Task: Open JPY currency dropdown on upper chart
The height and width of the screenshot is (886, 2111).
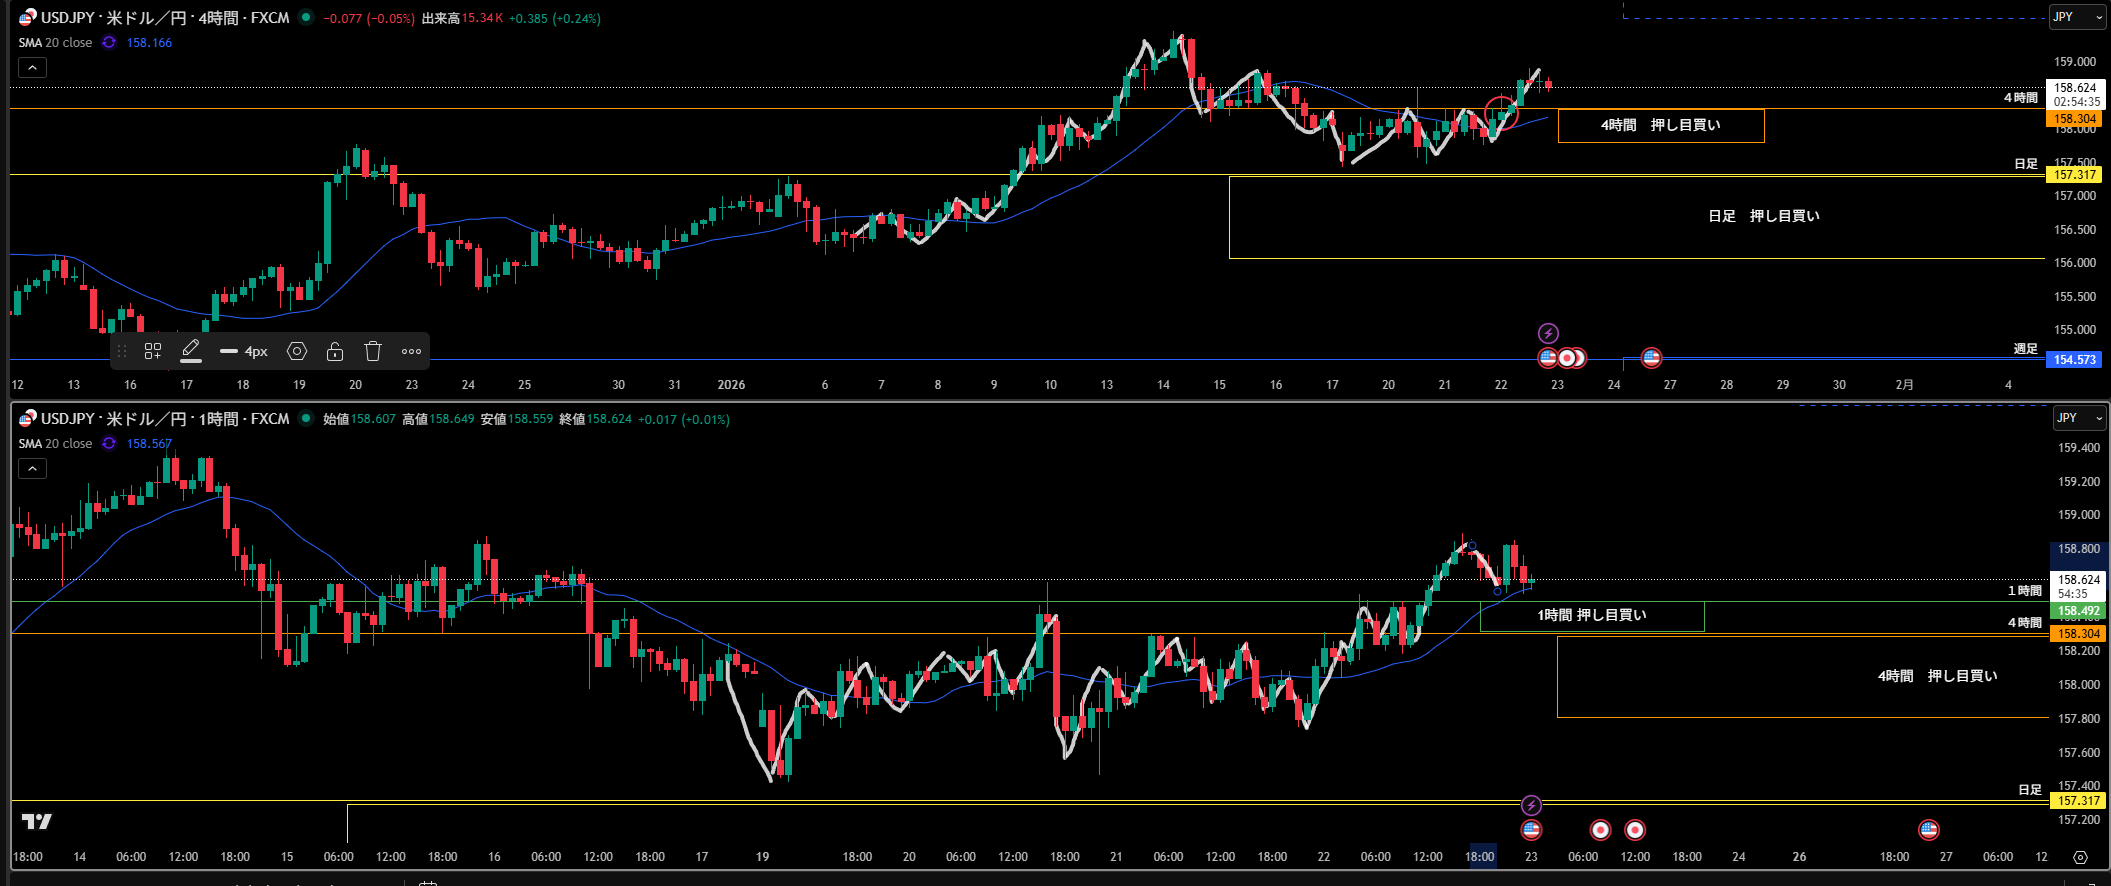Action: click(x=2075, y=17)
